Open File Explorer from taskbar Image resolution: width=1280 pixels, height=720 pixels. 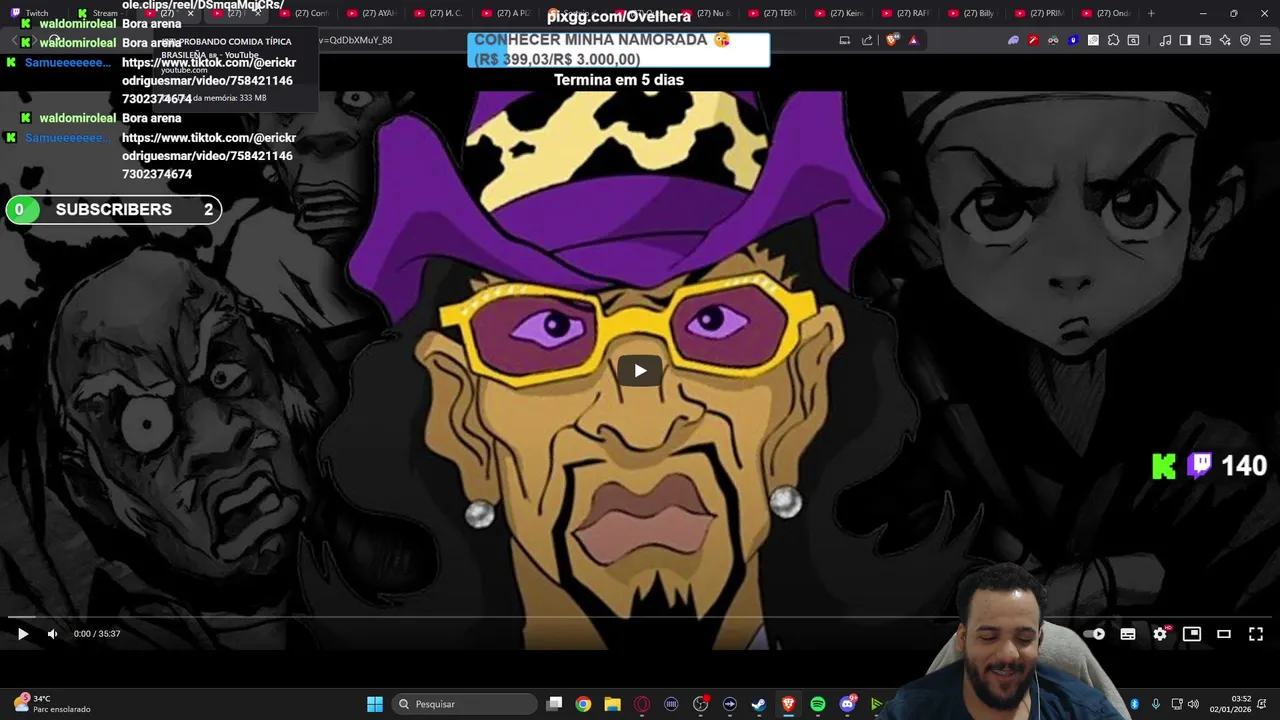tap(612, 704)
